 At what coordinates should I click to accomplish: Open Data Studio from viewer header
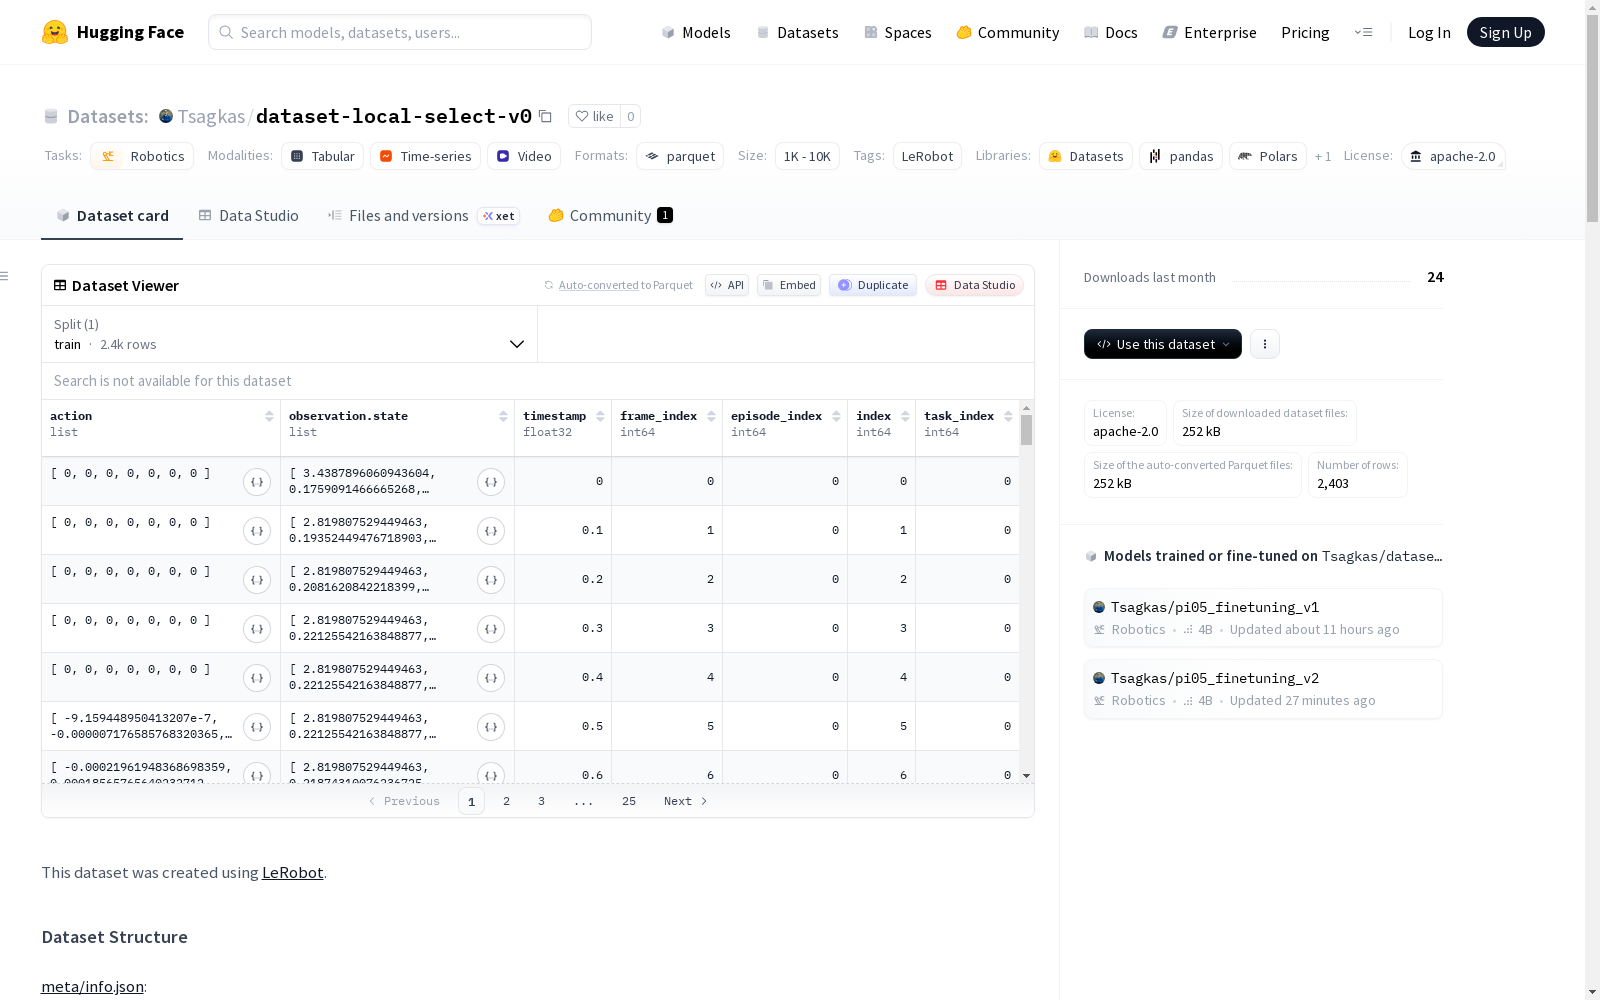975,285
